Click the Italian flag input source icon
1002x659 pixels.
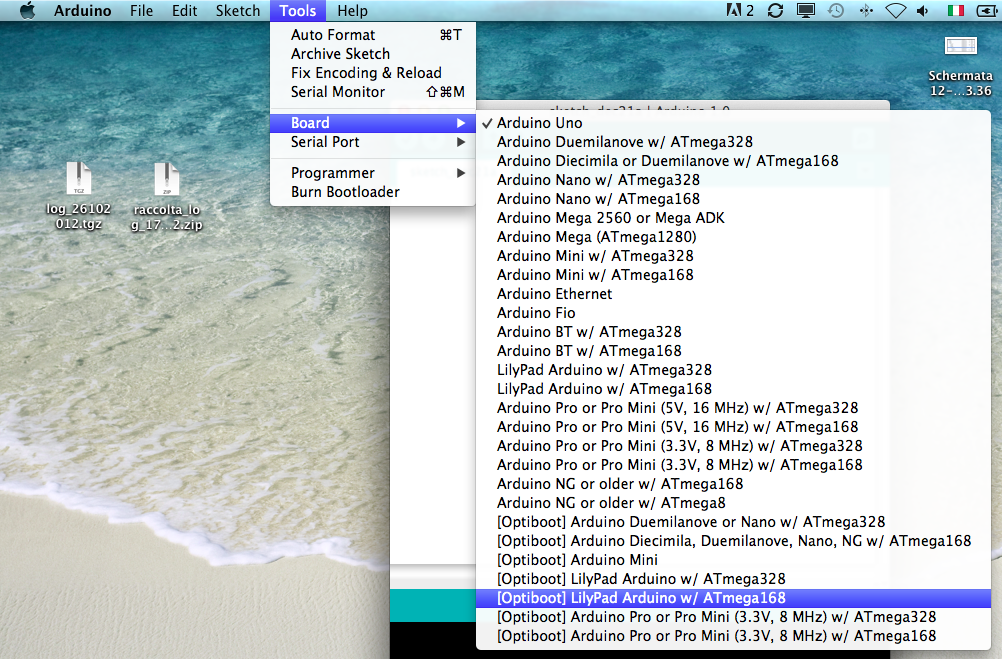tap(956, 11)
